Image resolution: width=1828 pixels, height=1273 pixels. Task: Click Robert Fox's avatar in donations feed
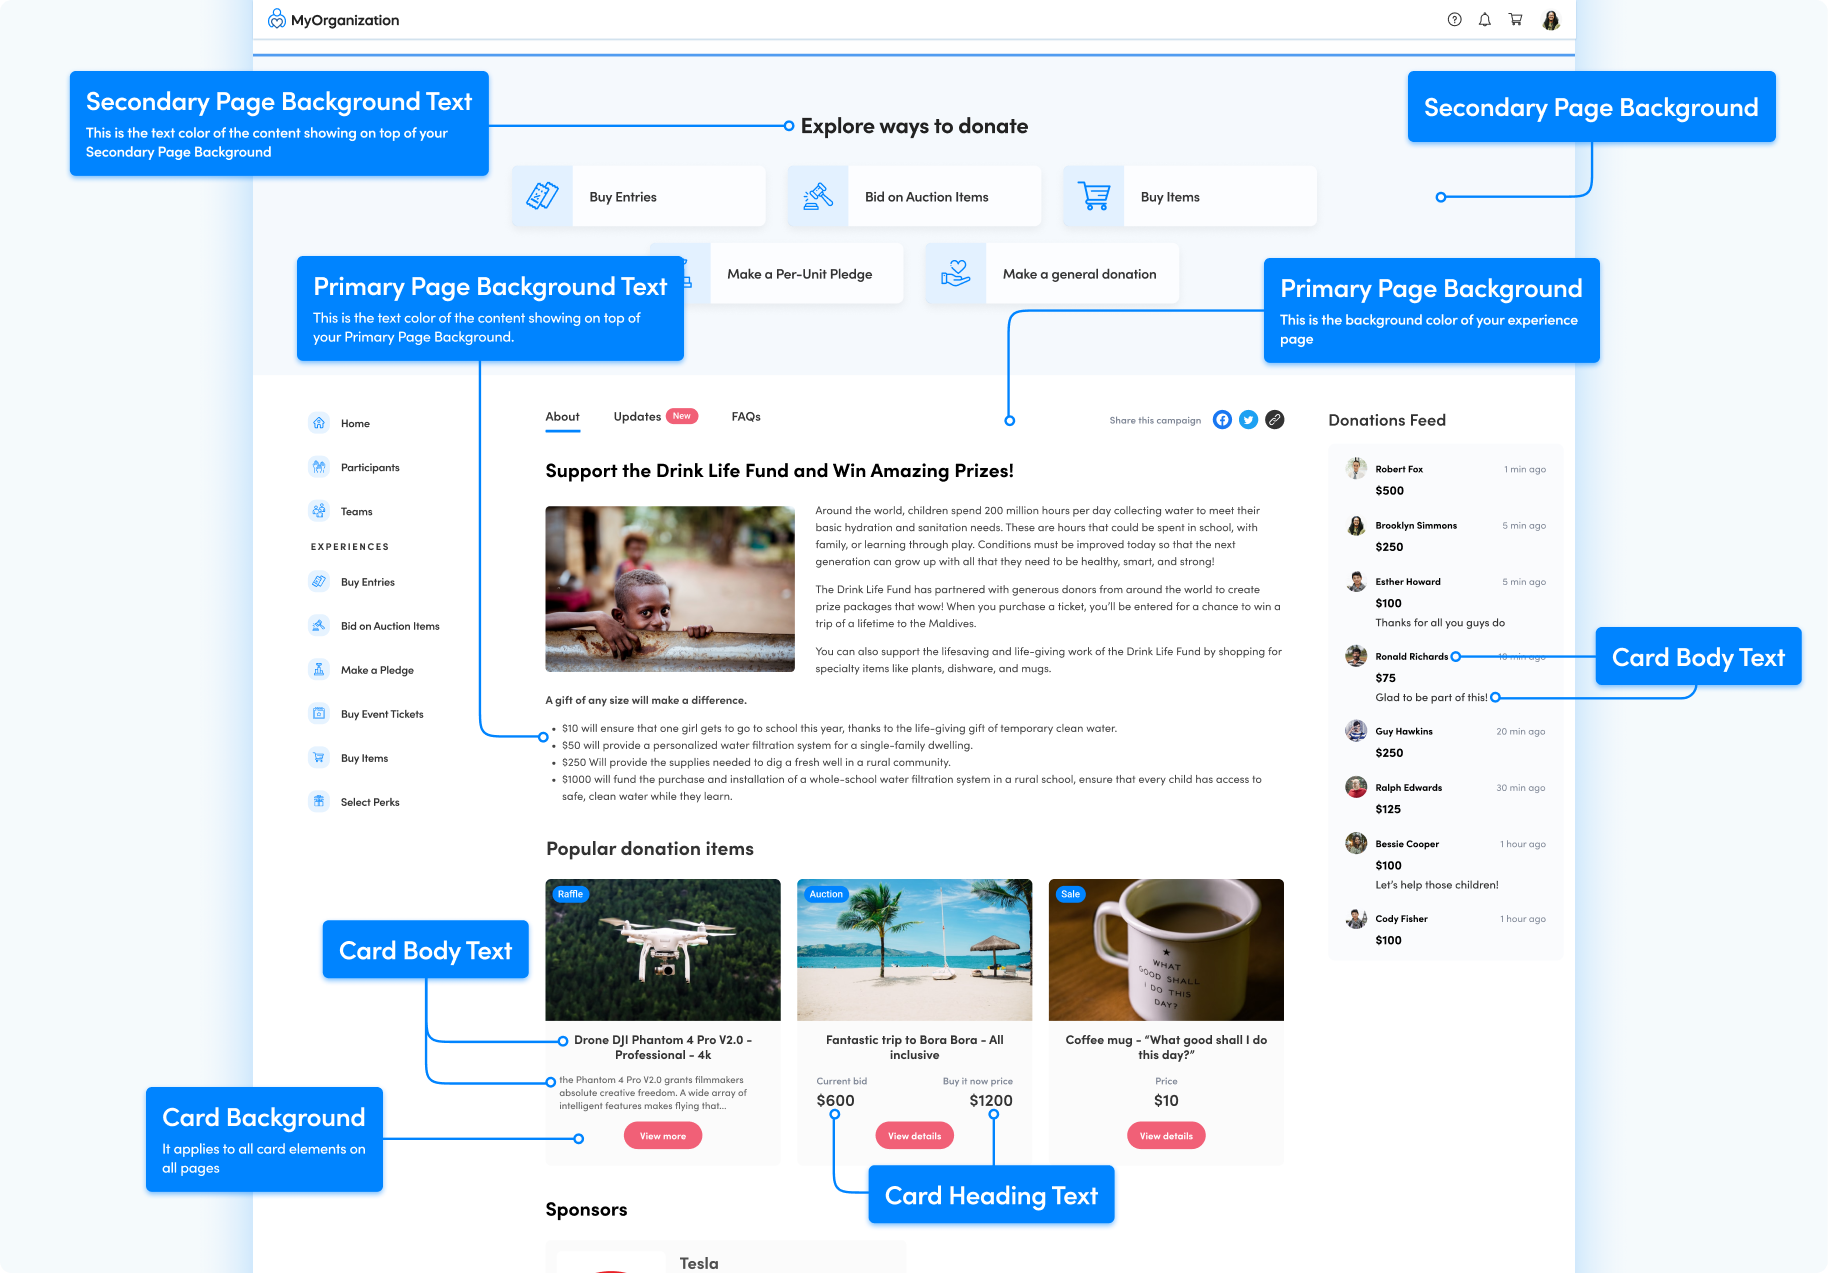tap(1356, 469)
